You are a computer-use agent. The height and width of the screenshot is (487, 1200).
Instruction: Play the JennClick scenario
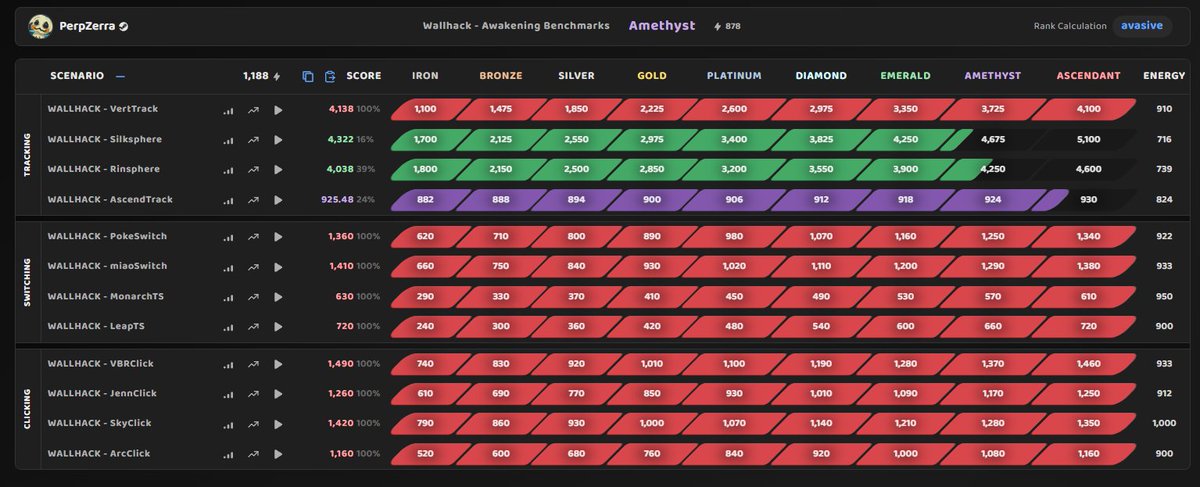[278, 394]
